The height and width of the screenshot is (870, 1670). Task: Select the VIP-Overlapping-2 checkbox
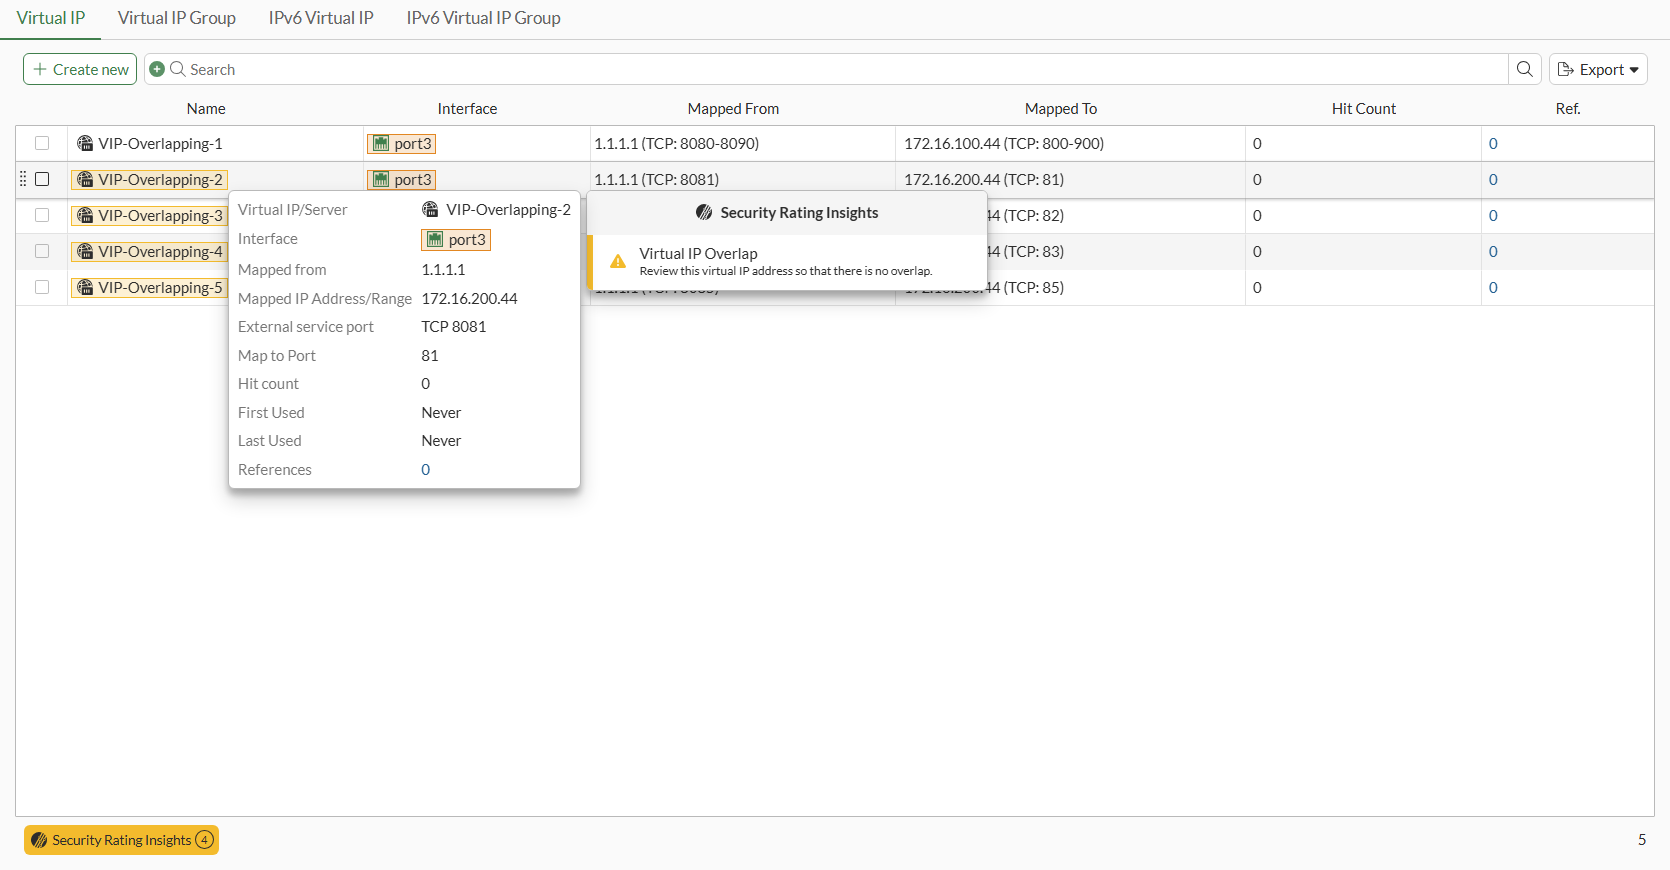42,179
